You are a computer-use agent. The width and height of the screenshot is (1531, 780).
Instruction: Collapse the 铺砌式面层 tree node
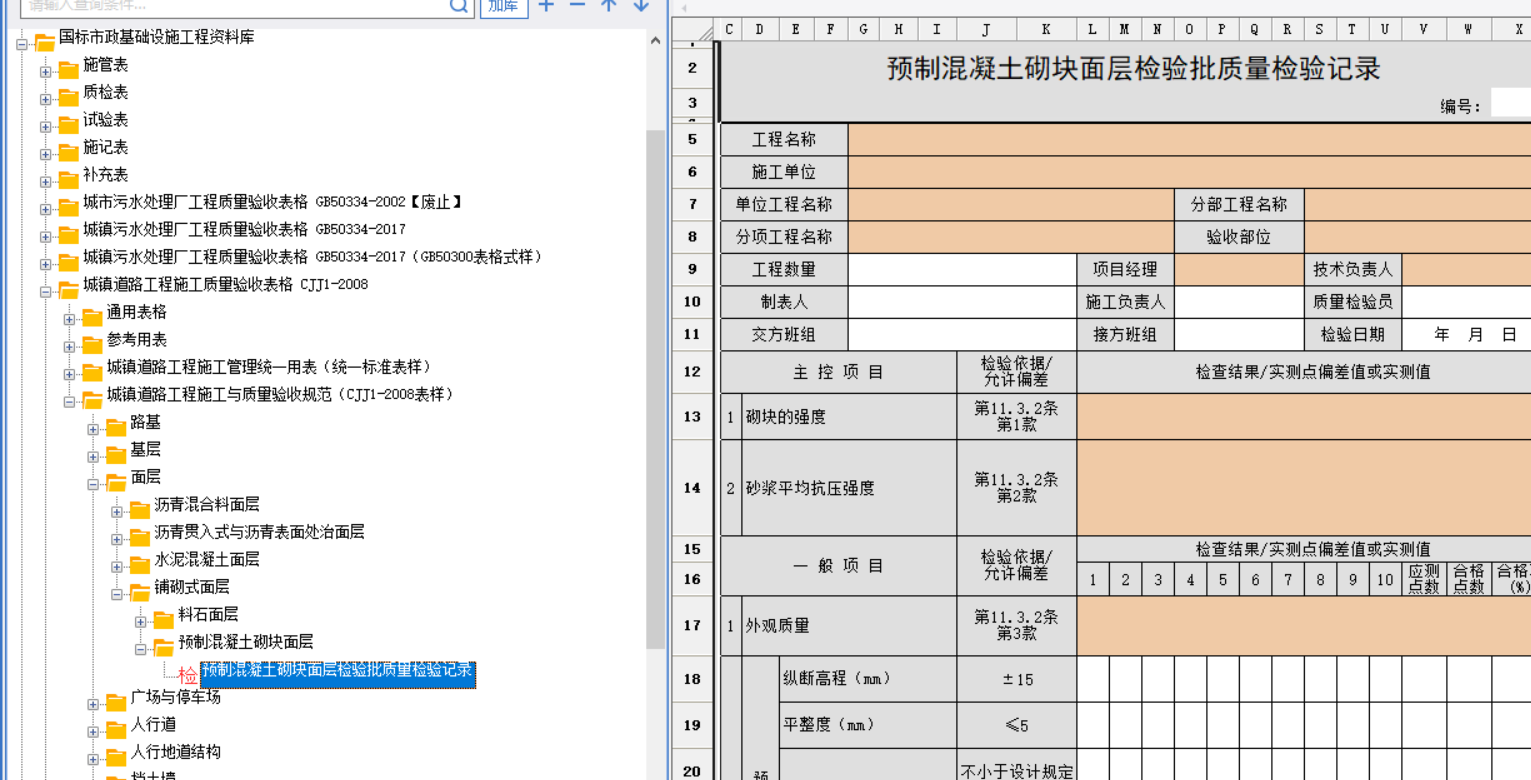117,594
